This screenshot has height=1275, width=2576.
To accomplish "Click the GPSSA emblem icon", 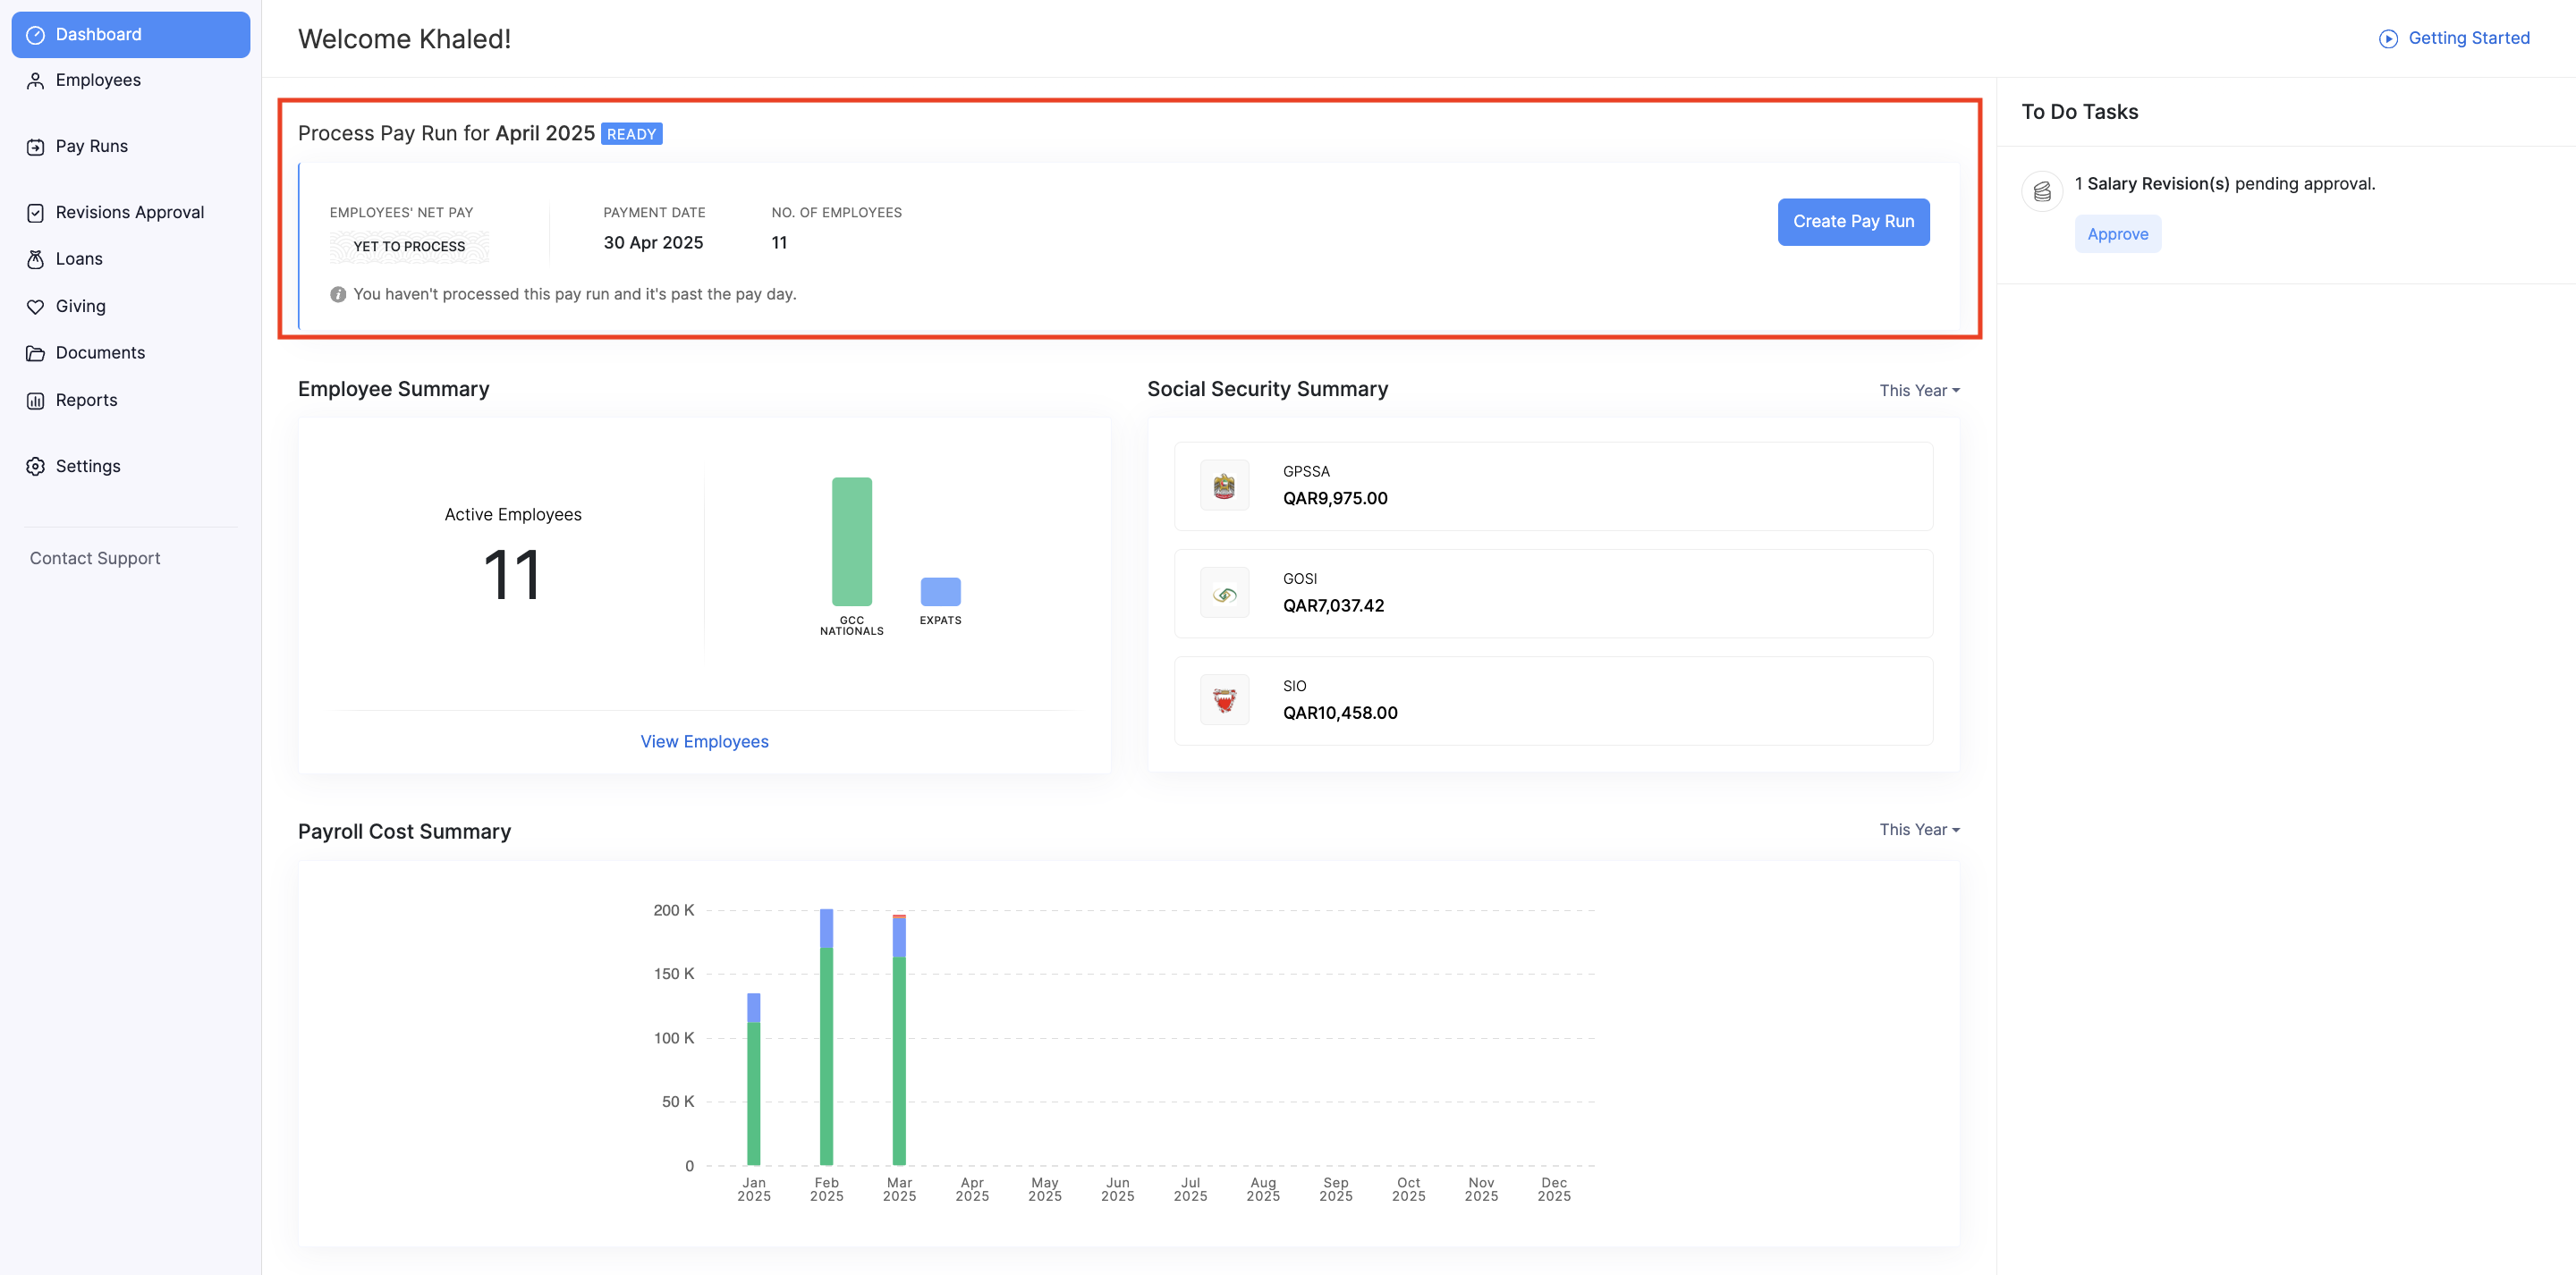I will [x=1224, y=486].
